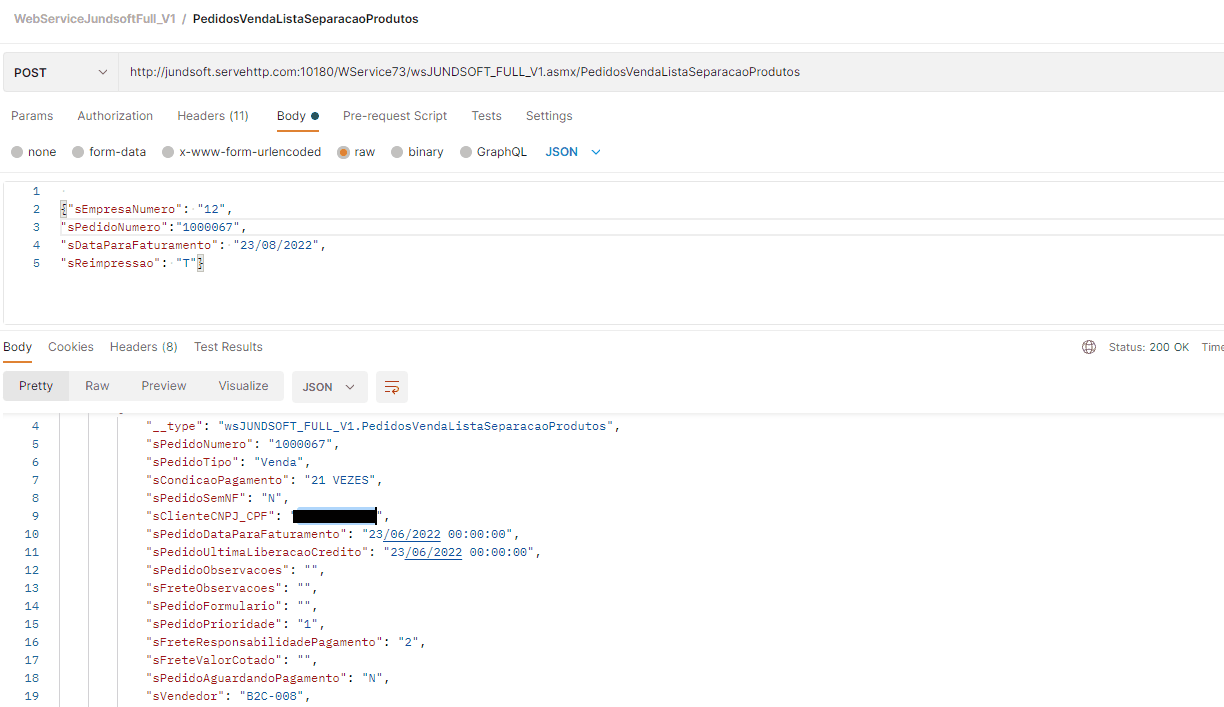
Task: Open the POST method dropdown
Action: point(60,72)
